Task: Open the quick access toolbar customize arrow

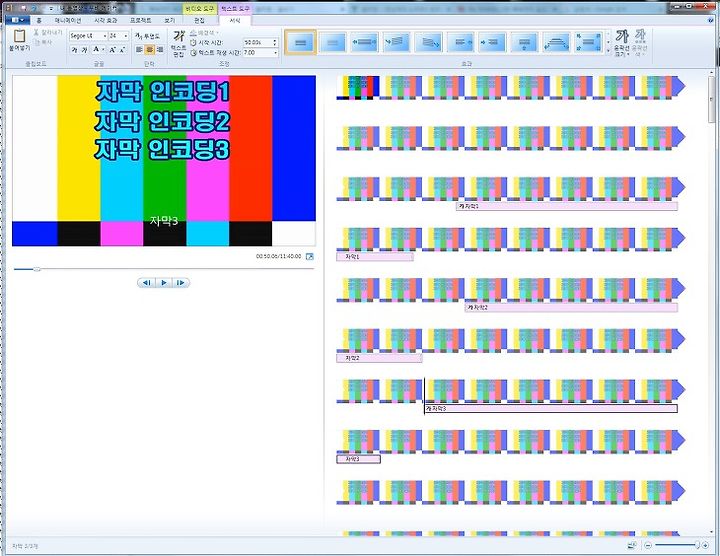Action: tap(51, 8)
